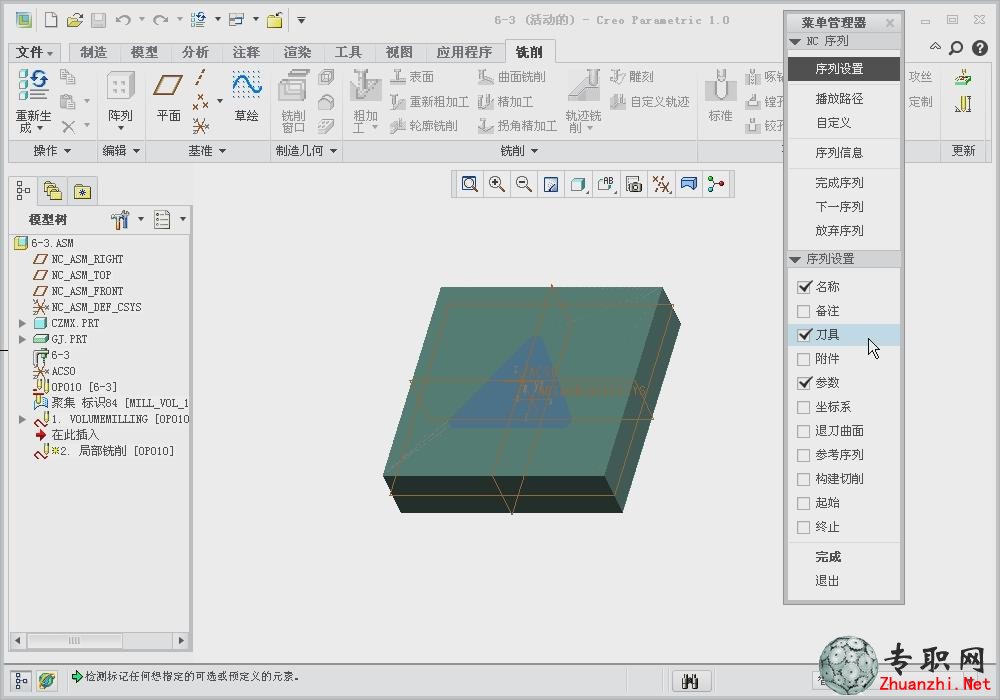Click the Annotation Display icon

pyautogui.click(x=689, y=185)
